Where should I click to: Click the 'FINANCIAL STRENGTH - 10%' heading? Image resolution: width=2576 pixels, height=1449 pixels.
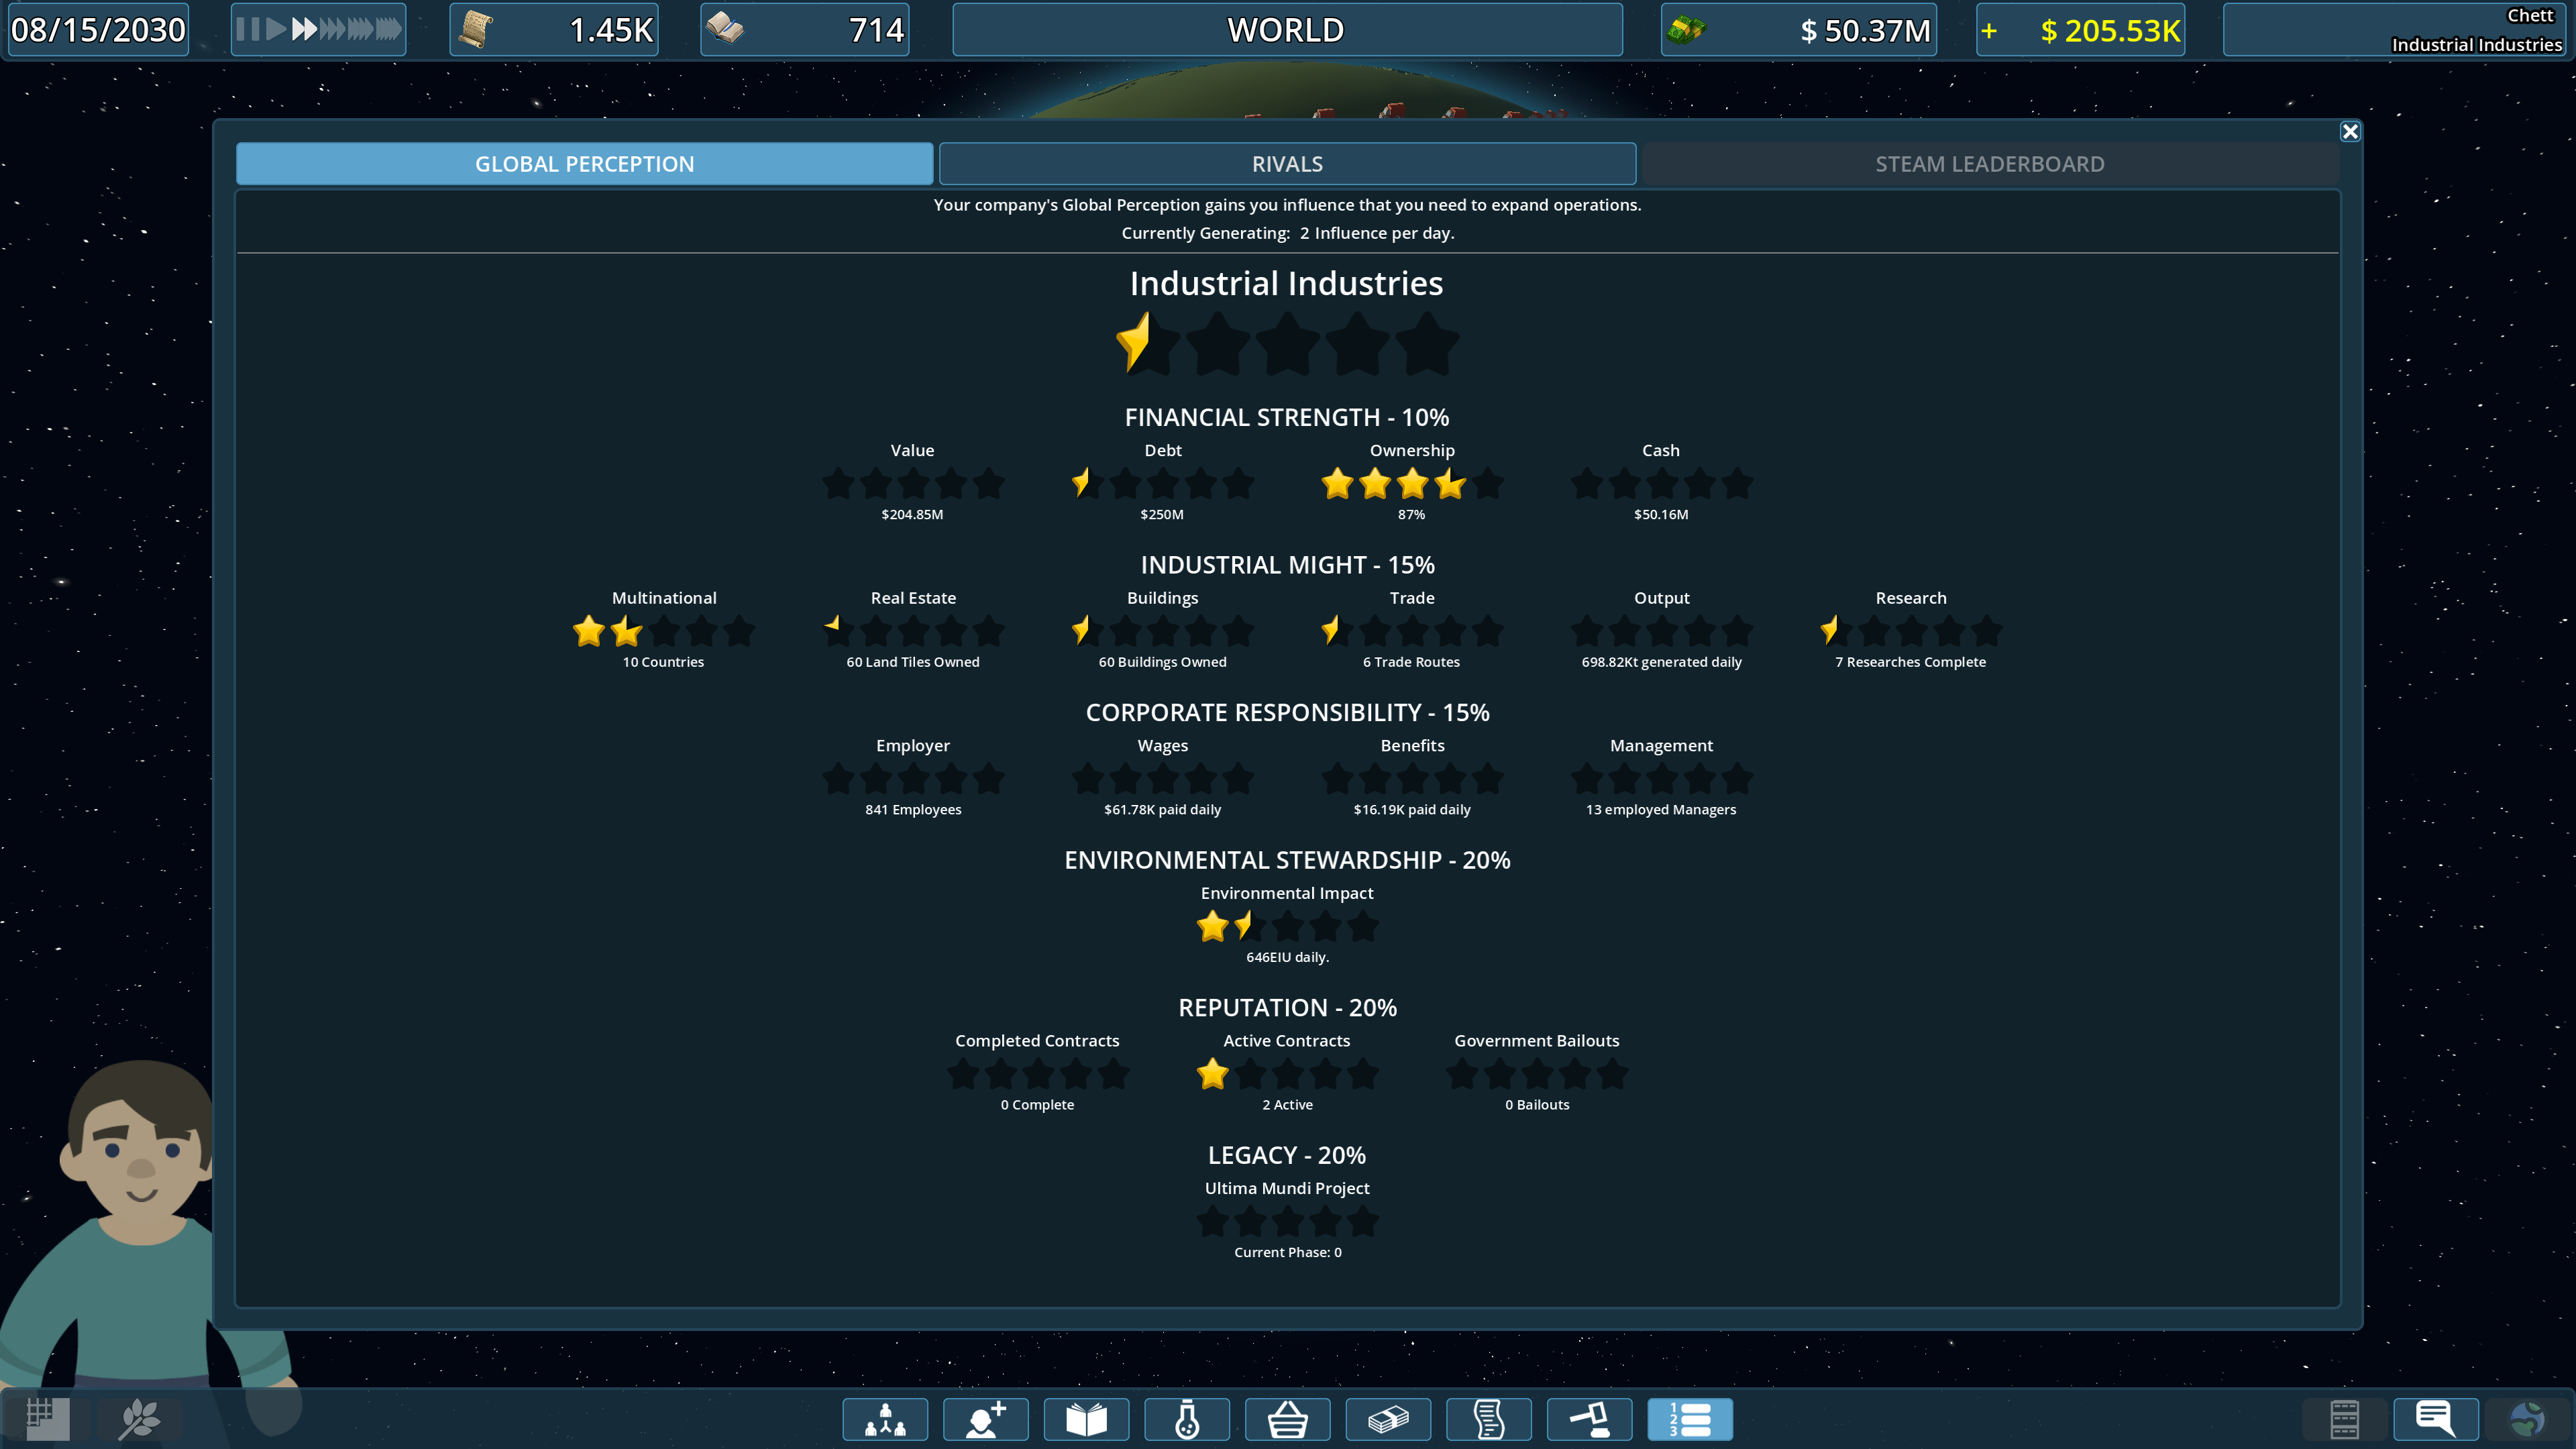[x=1287, y=417]
